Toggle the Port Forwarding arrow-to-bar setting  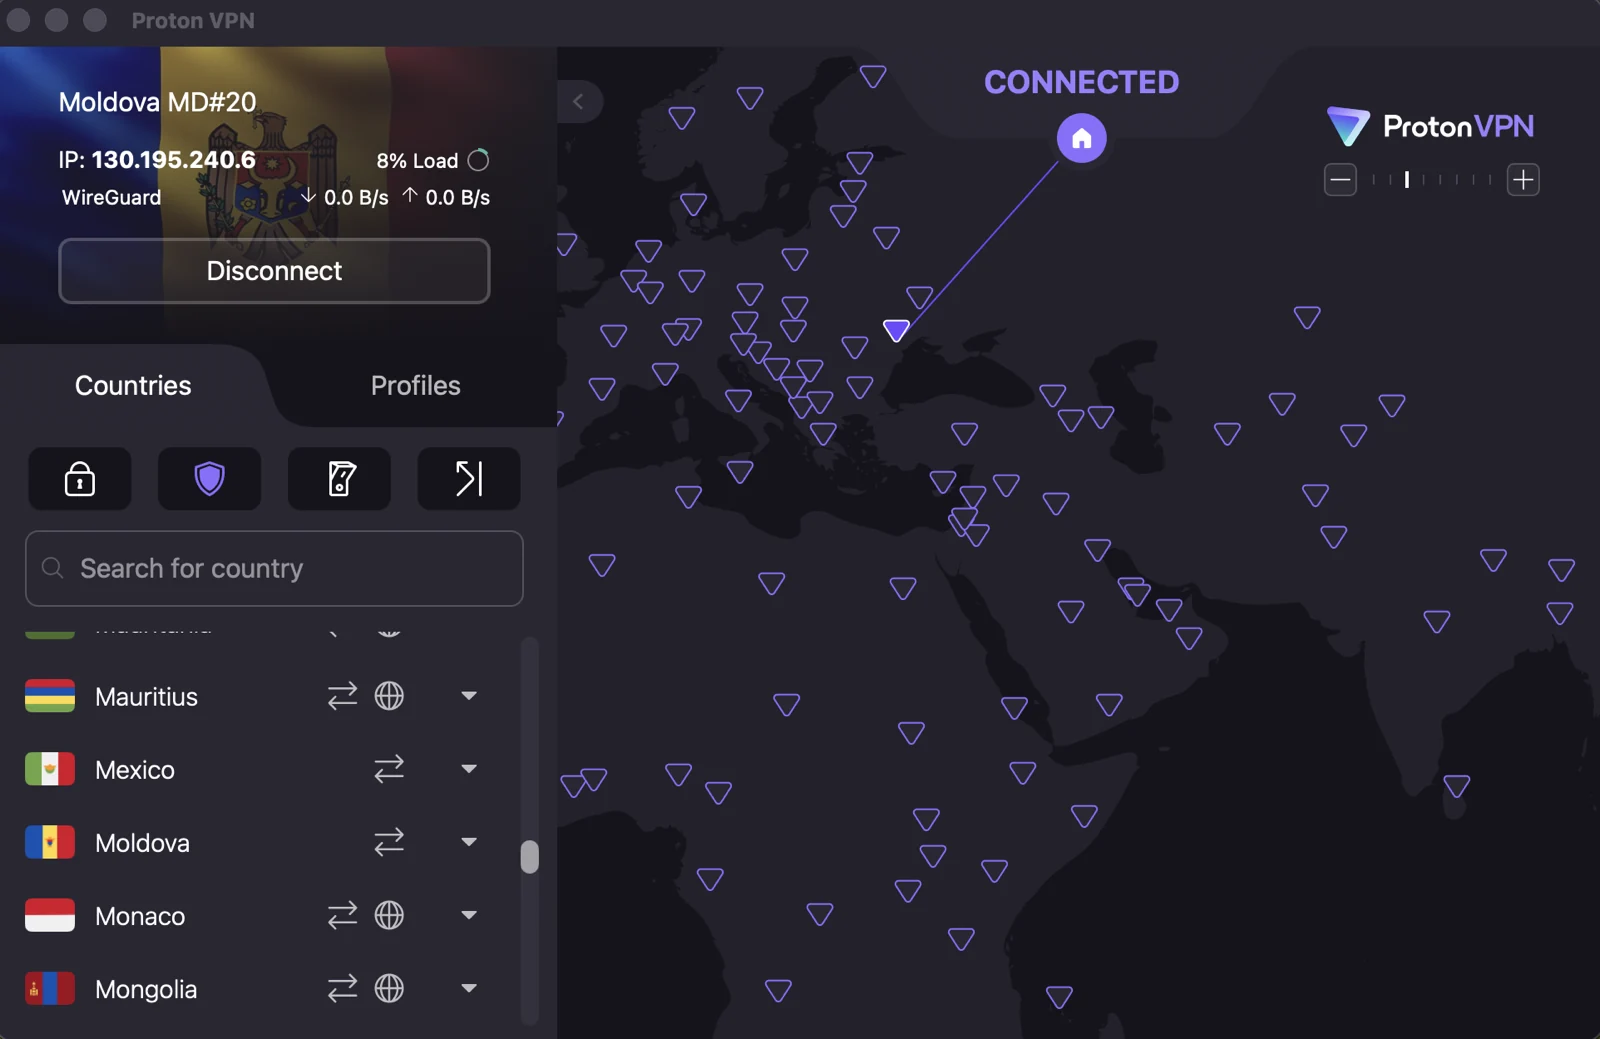point(469,479)
